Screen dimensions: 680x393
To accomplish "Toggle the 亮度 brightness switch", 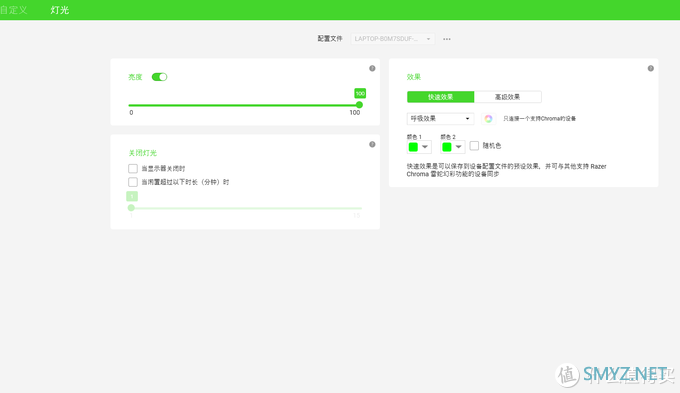I will click(x=159, y=77).
